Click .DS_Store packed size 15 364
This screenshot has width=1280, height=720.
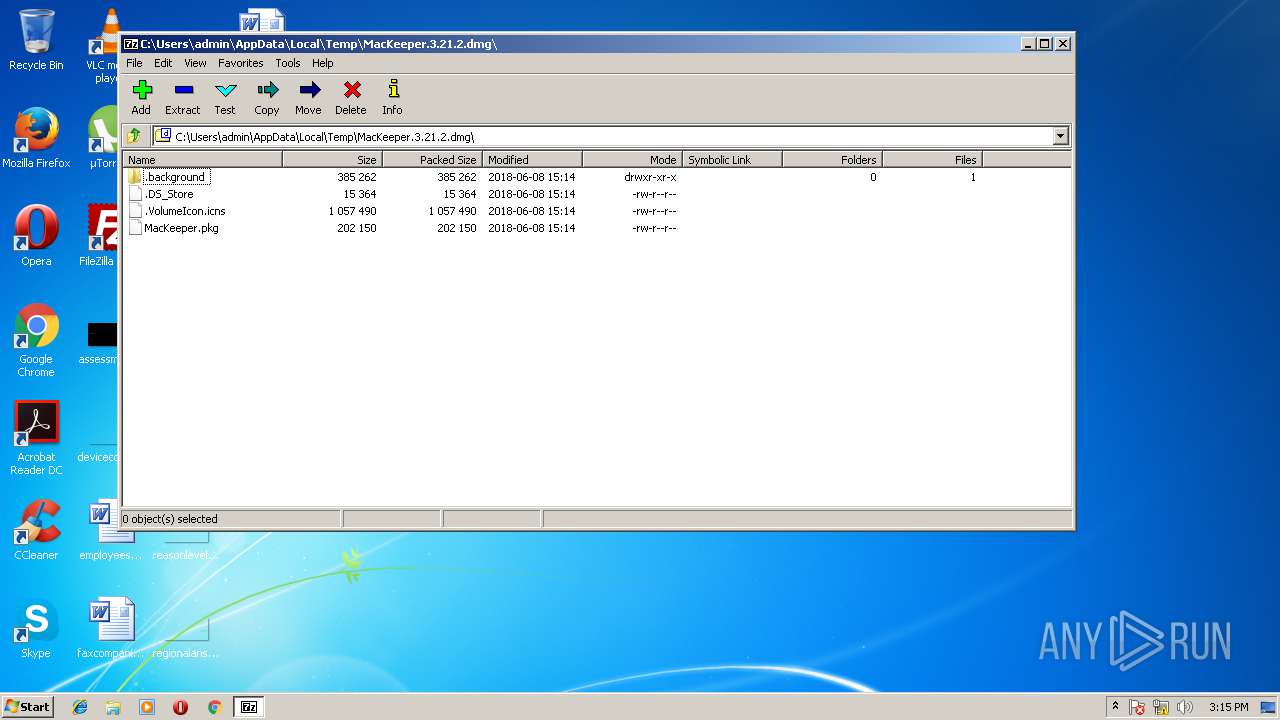coord(460,194)
